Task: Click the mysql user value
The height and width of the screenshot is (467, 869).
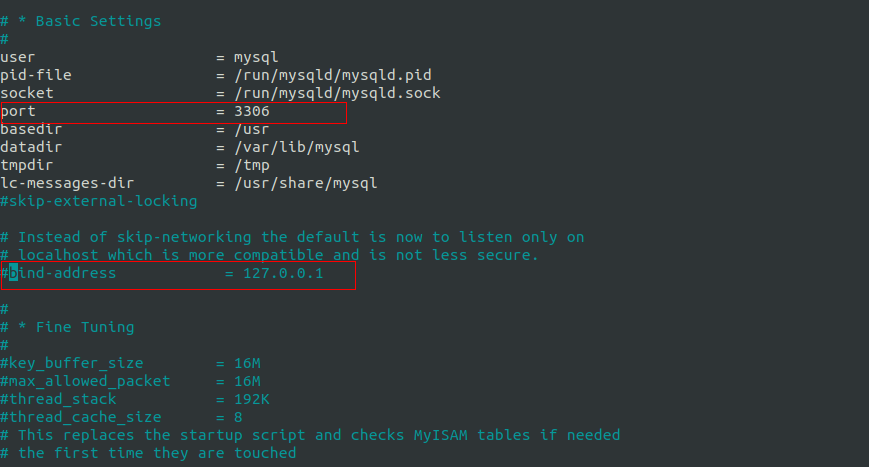Action: [x=256, y=57]
